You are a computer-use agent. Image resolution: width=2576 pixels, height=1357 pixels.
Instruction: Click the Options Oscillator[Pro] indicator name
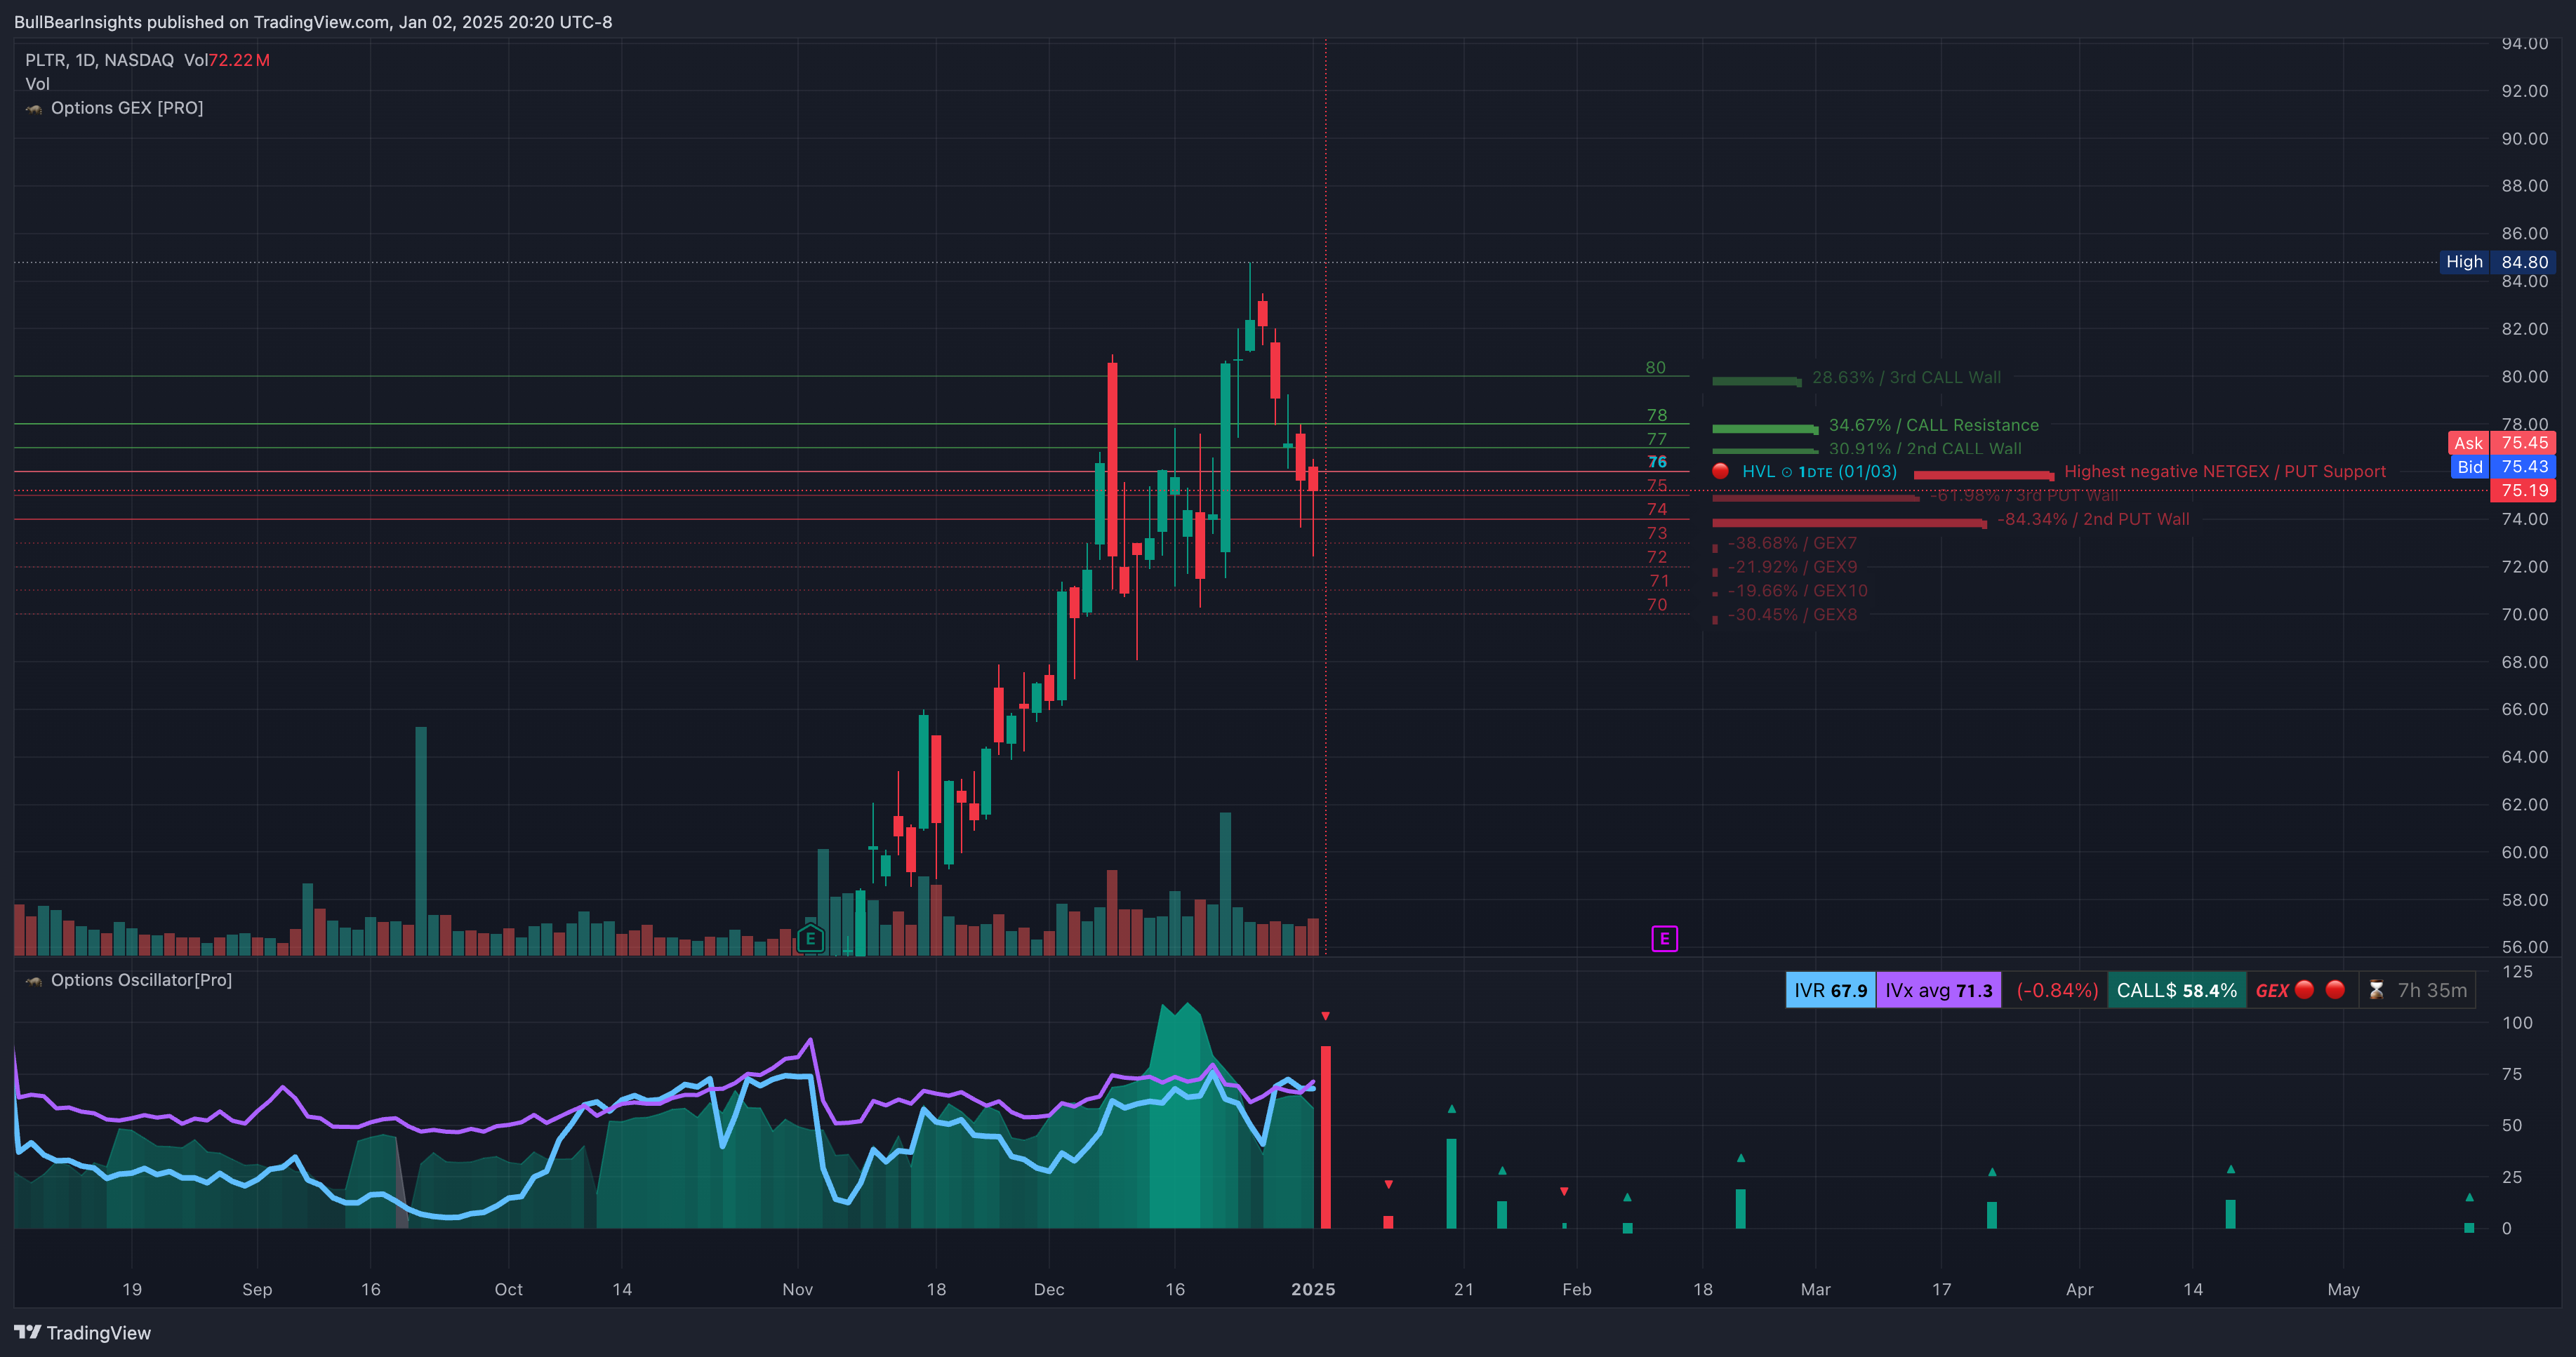(x=141, y=980)
